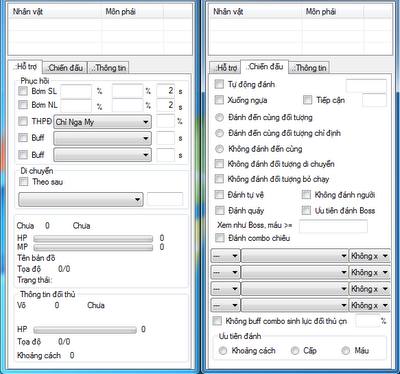
Task: Click Tự động đánh input field
Action: pos(366,86)
